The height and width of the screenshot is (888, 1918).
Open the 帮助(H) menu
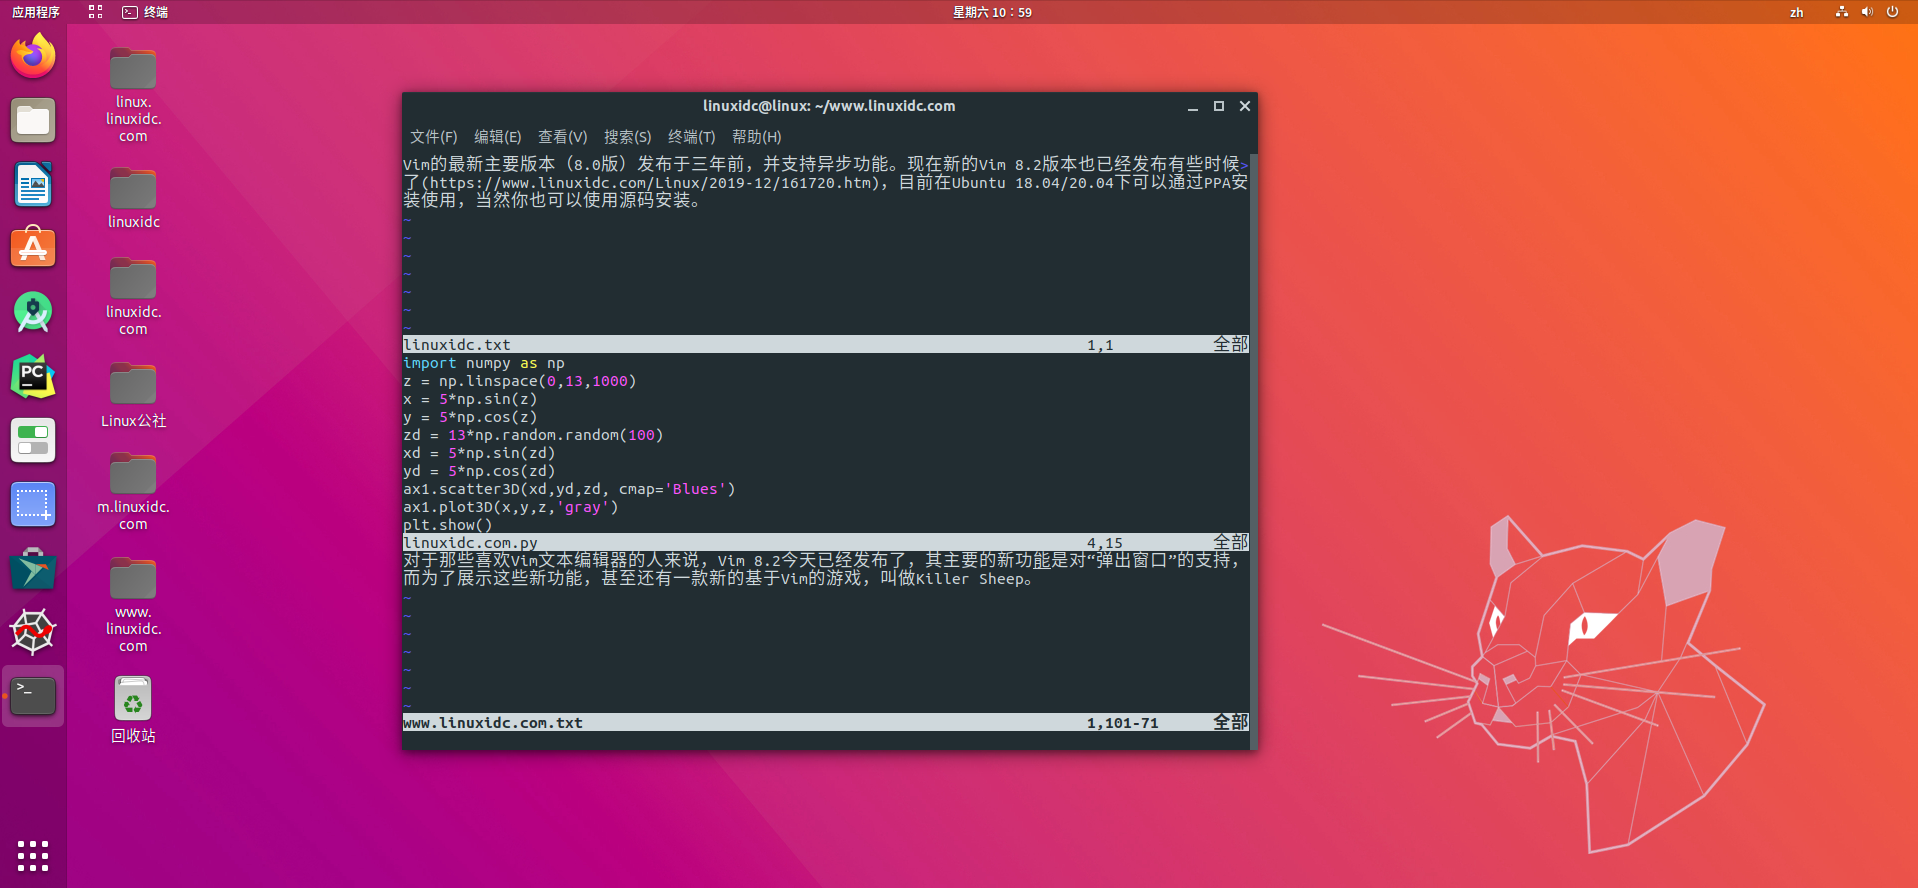tap(756, 137)
